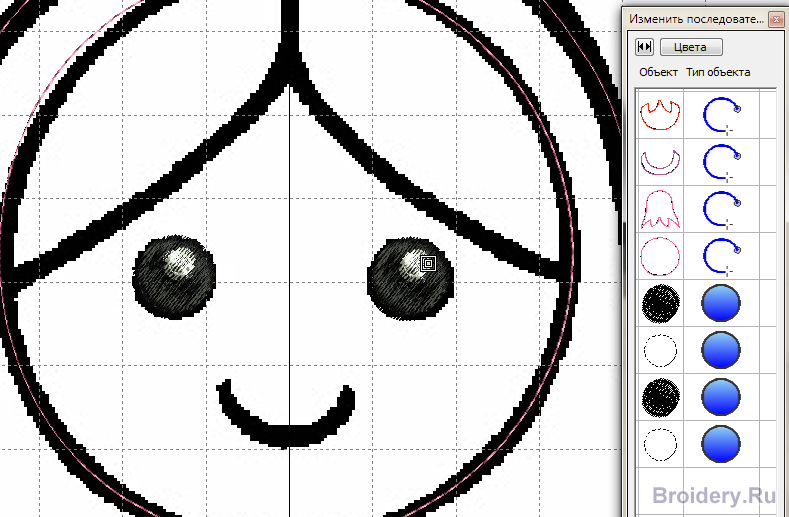Click the outline type icon beside red crown
The width and height of the screenshot is (789, 517).
click(722, 115)
